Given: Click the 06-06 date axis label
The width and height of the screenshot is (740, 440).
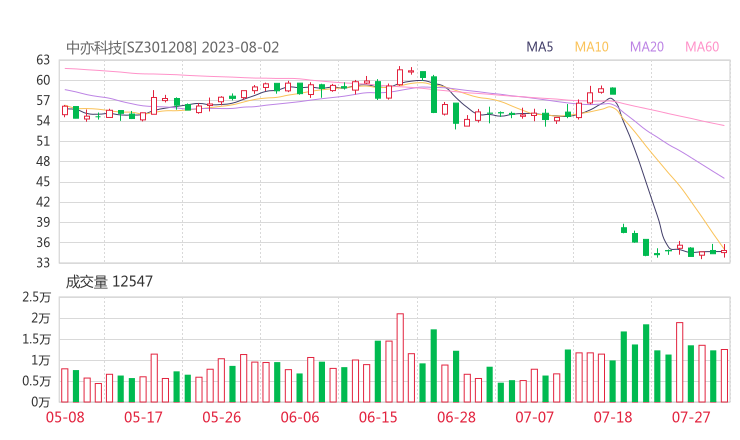Looking at the screenshot, I should tap(300, 417).
